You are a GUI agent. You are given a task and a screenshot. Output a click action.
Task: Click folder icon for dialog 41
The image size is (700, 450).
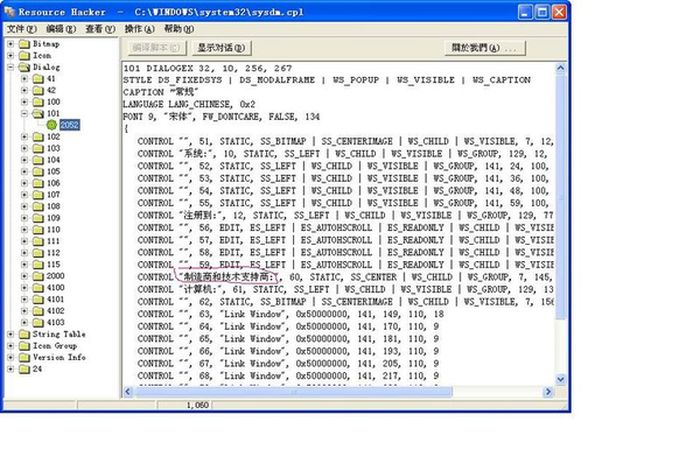[x=38, y=79]
